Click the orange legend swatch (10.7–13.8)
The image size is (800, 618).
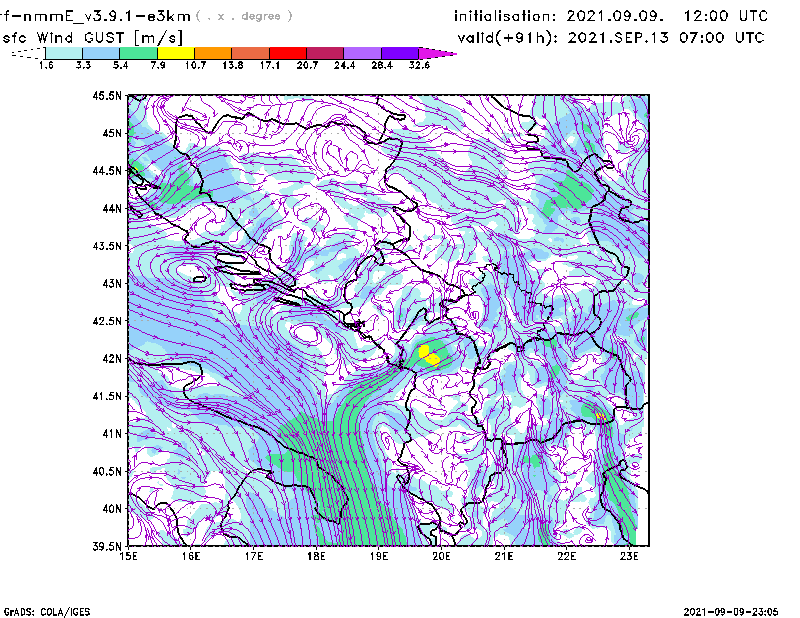point(213,53)
